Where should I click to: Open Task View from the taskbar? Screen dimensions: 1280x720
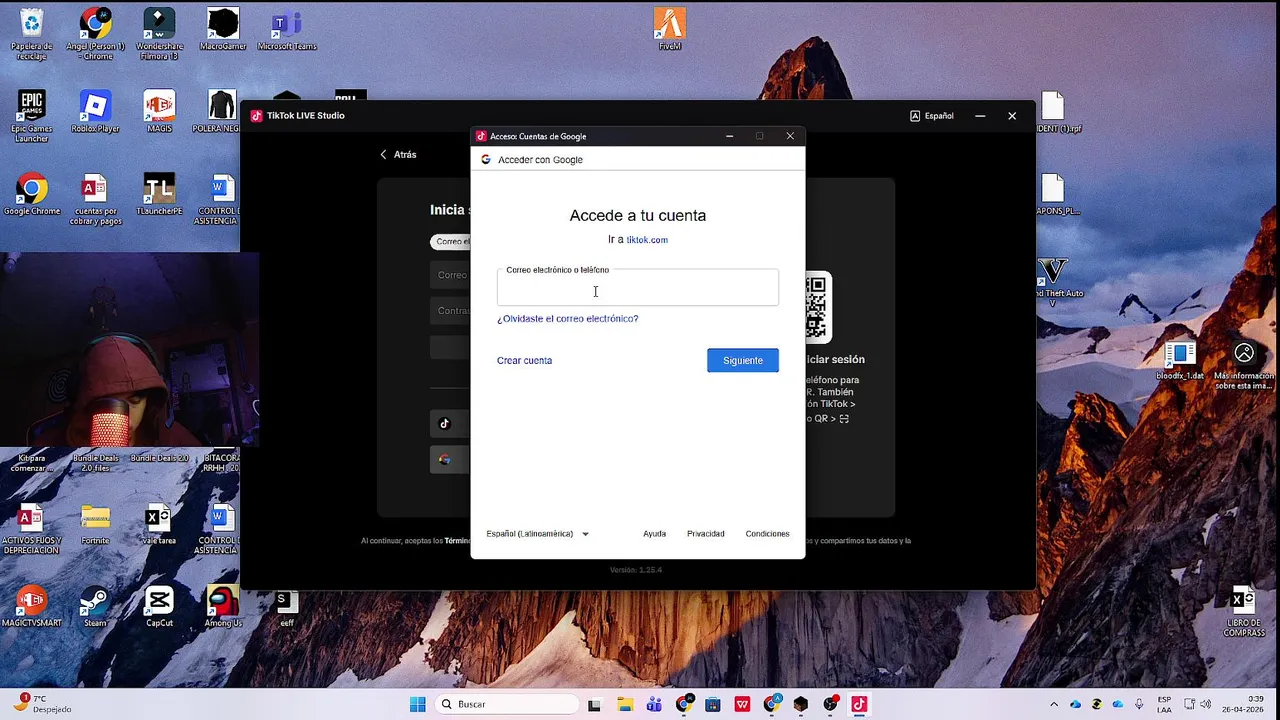(x=594, y=704)
